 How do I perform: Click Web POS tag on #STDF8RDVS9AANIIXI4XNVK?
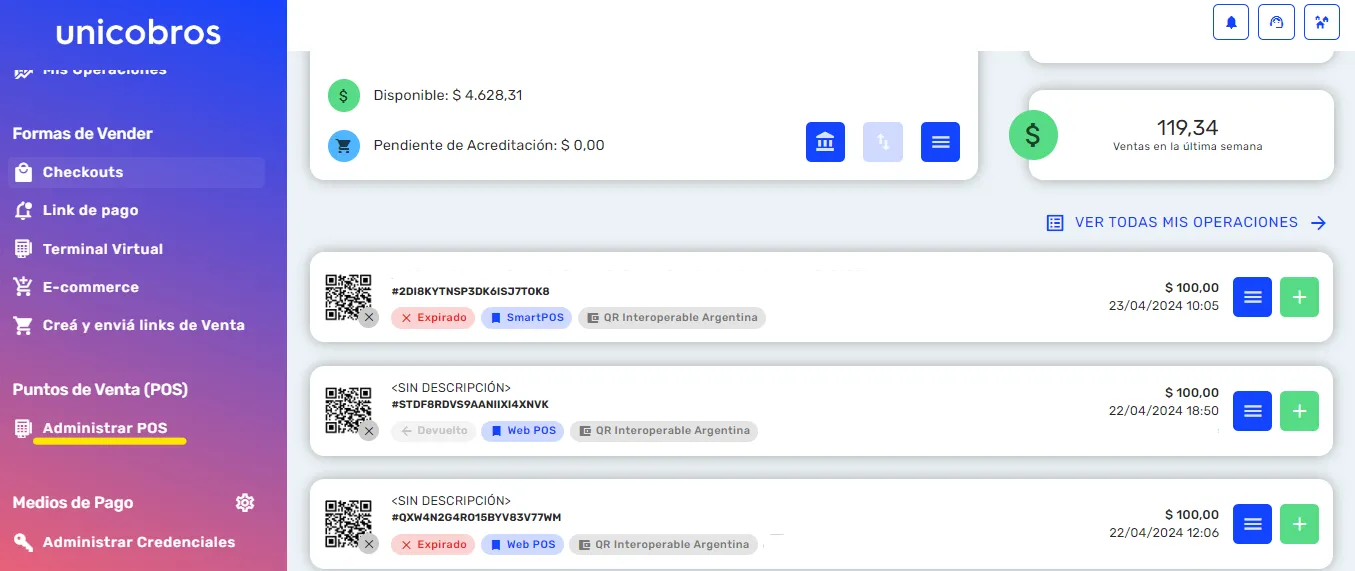[x=523, y=431]
